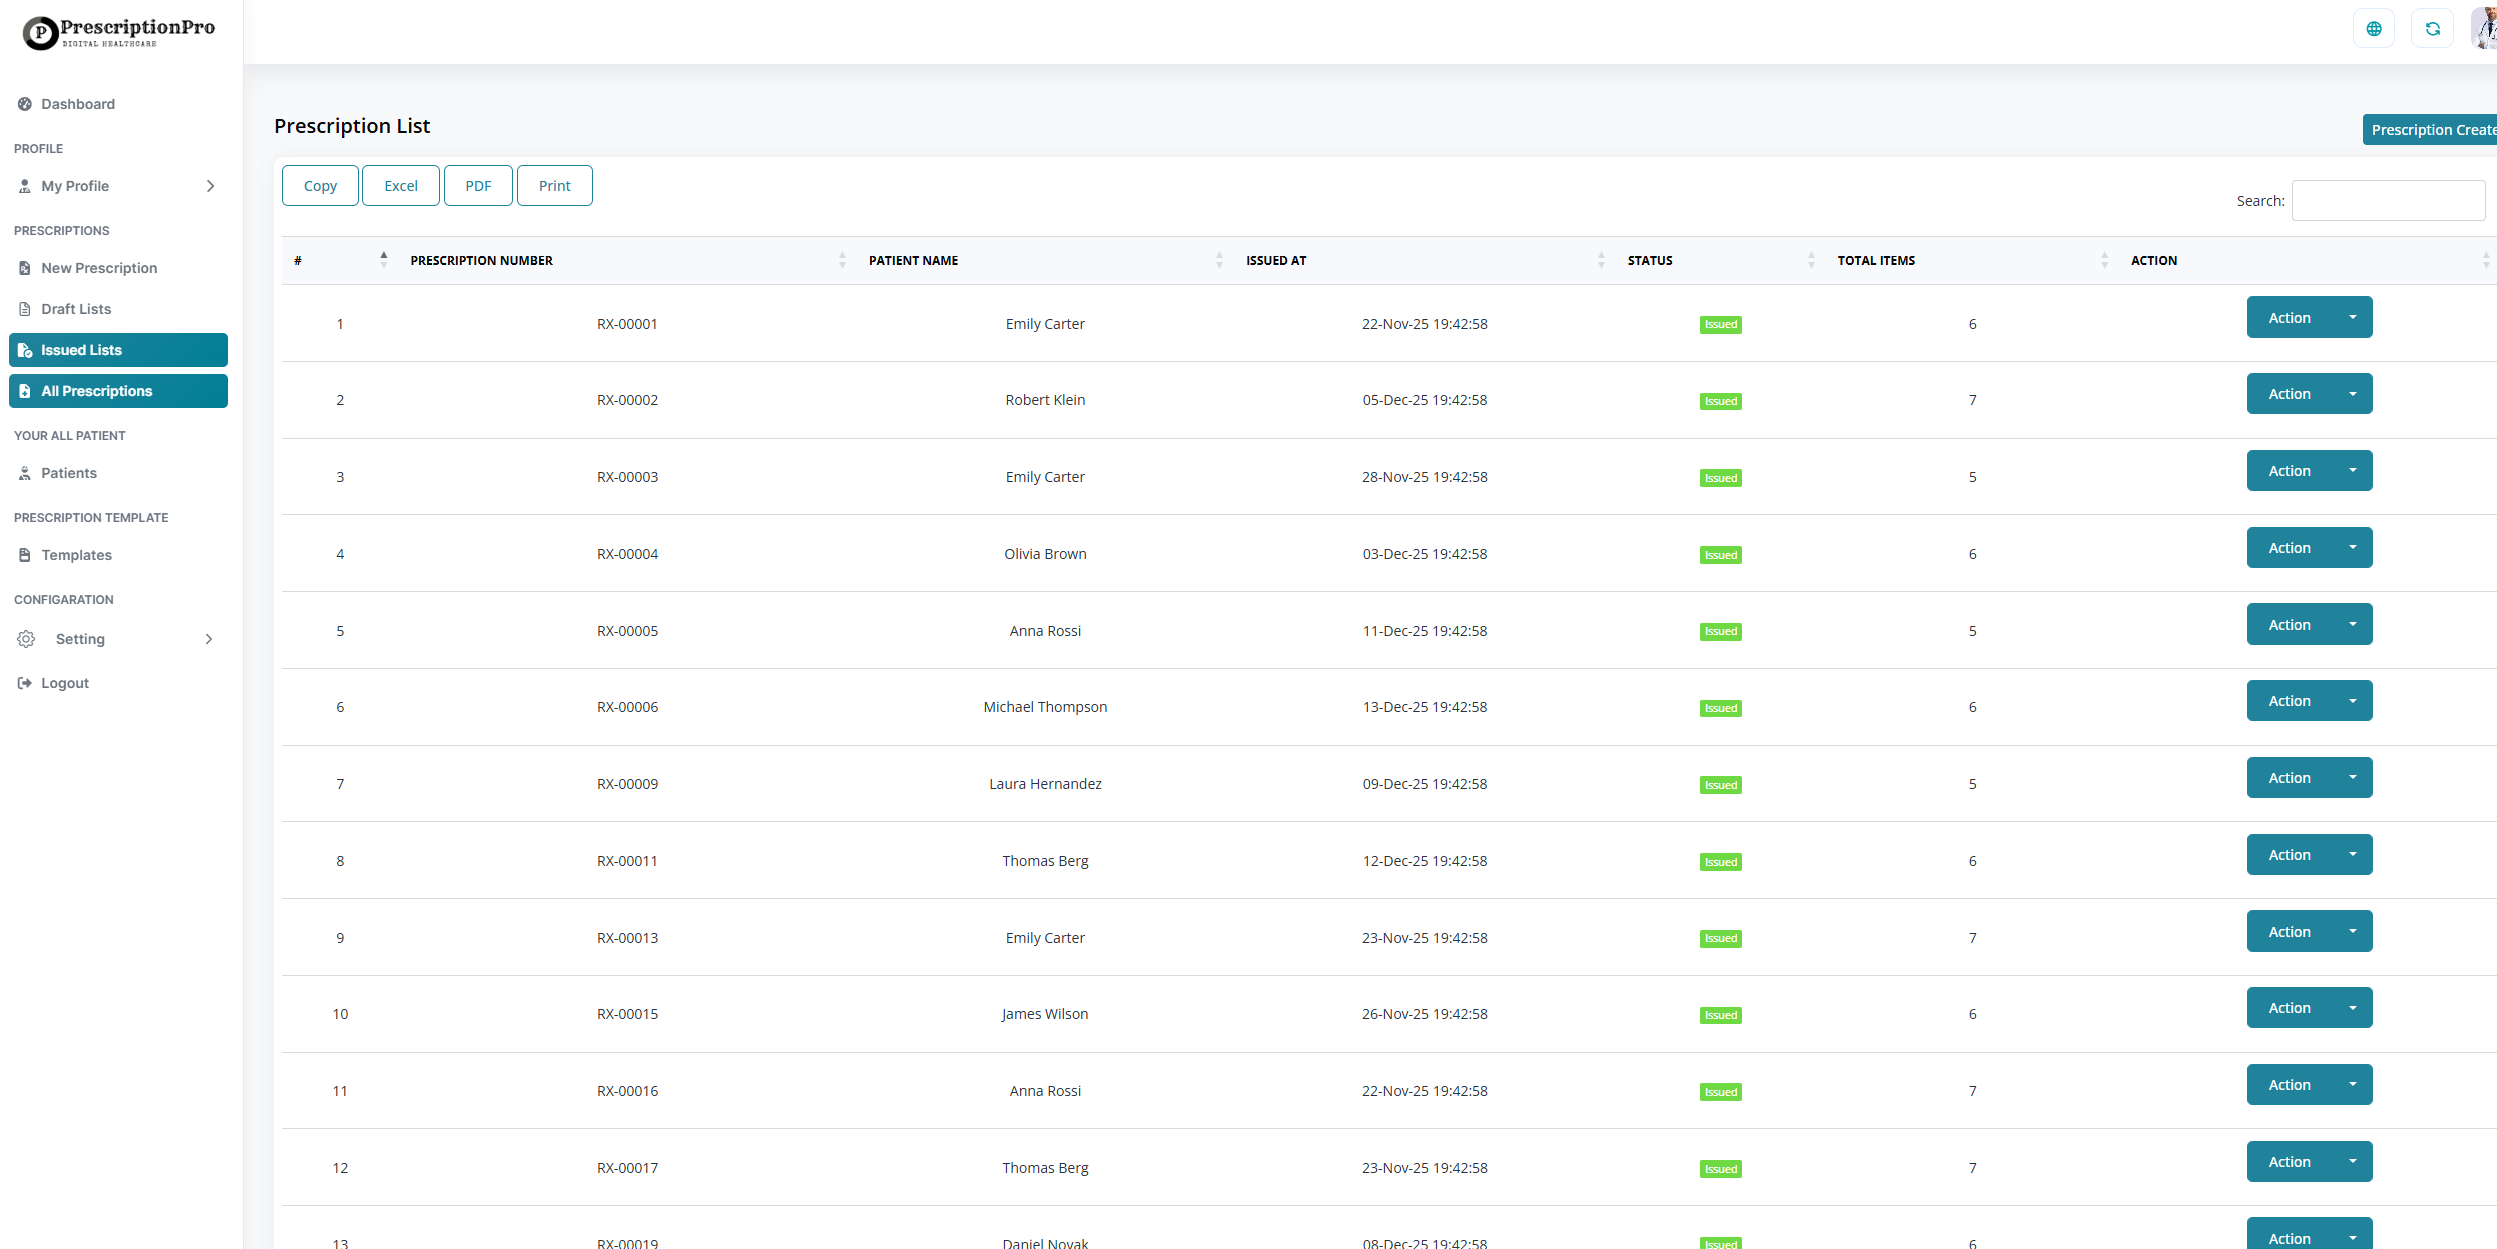This screenshot has height=1249, width=2497.
Task: Expand the My Profile submenu
Action: [x=210, y=186]
